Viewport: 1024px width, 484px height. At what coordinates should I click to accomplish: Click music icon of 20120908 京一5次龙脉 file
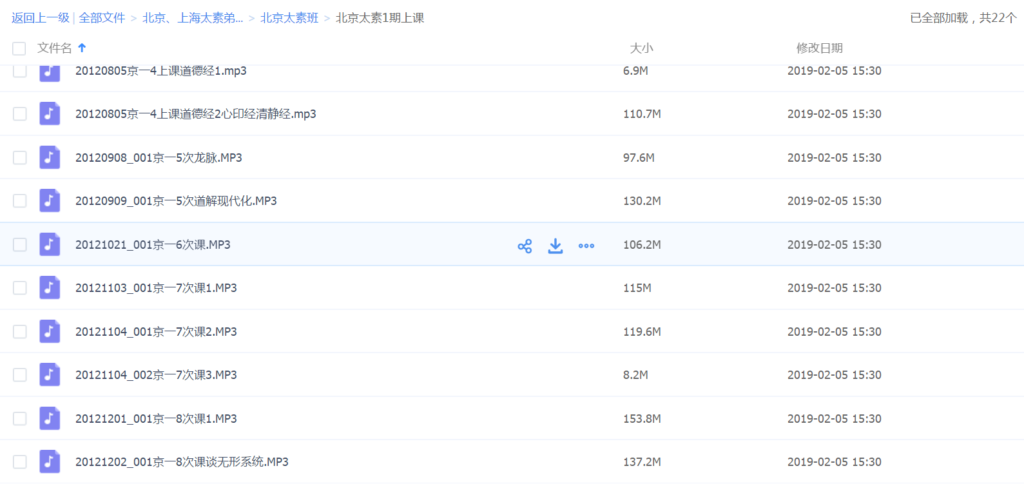tap(50, 157)
